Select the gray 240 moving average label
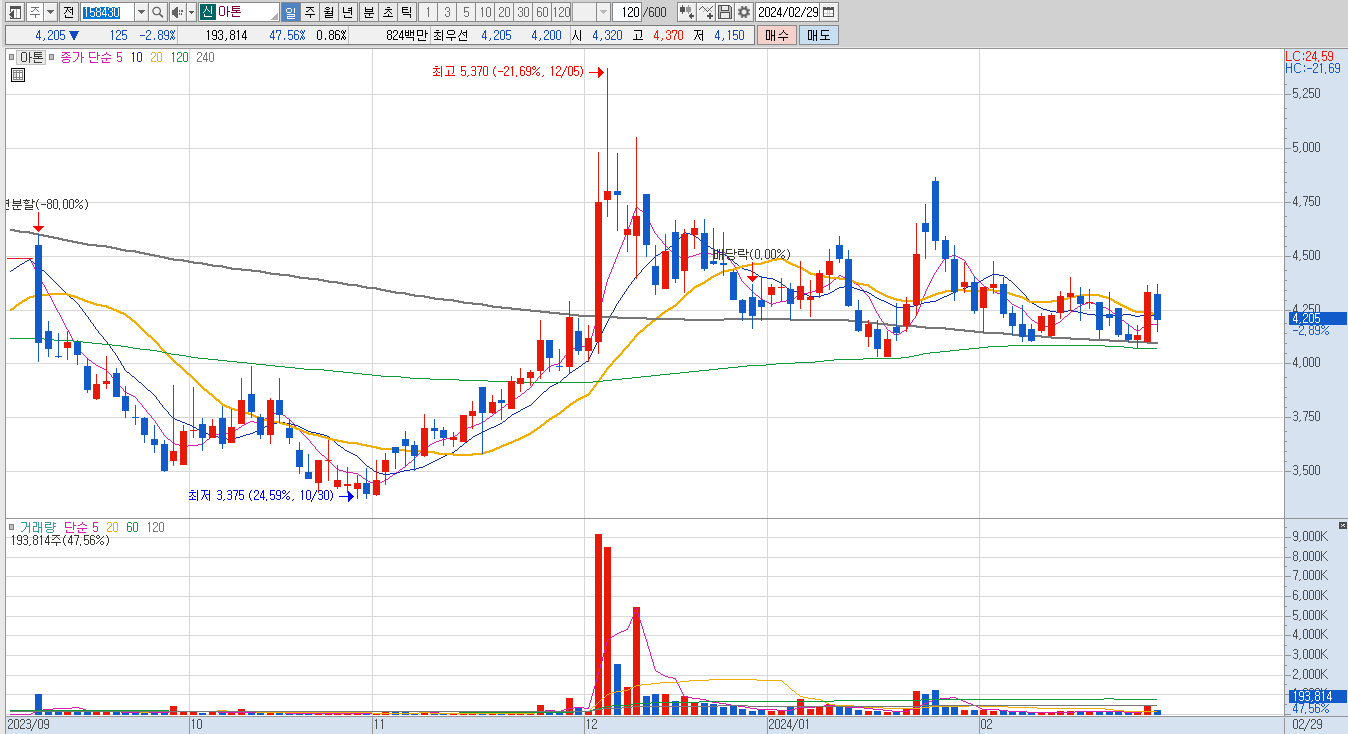 [205, 58]
